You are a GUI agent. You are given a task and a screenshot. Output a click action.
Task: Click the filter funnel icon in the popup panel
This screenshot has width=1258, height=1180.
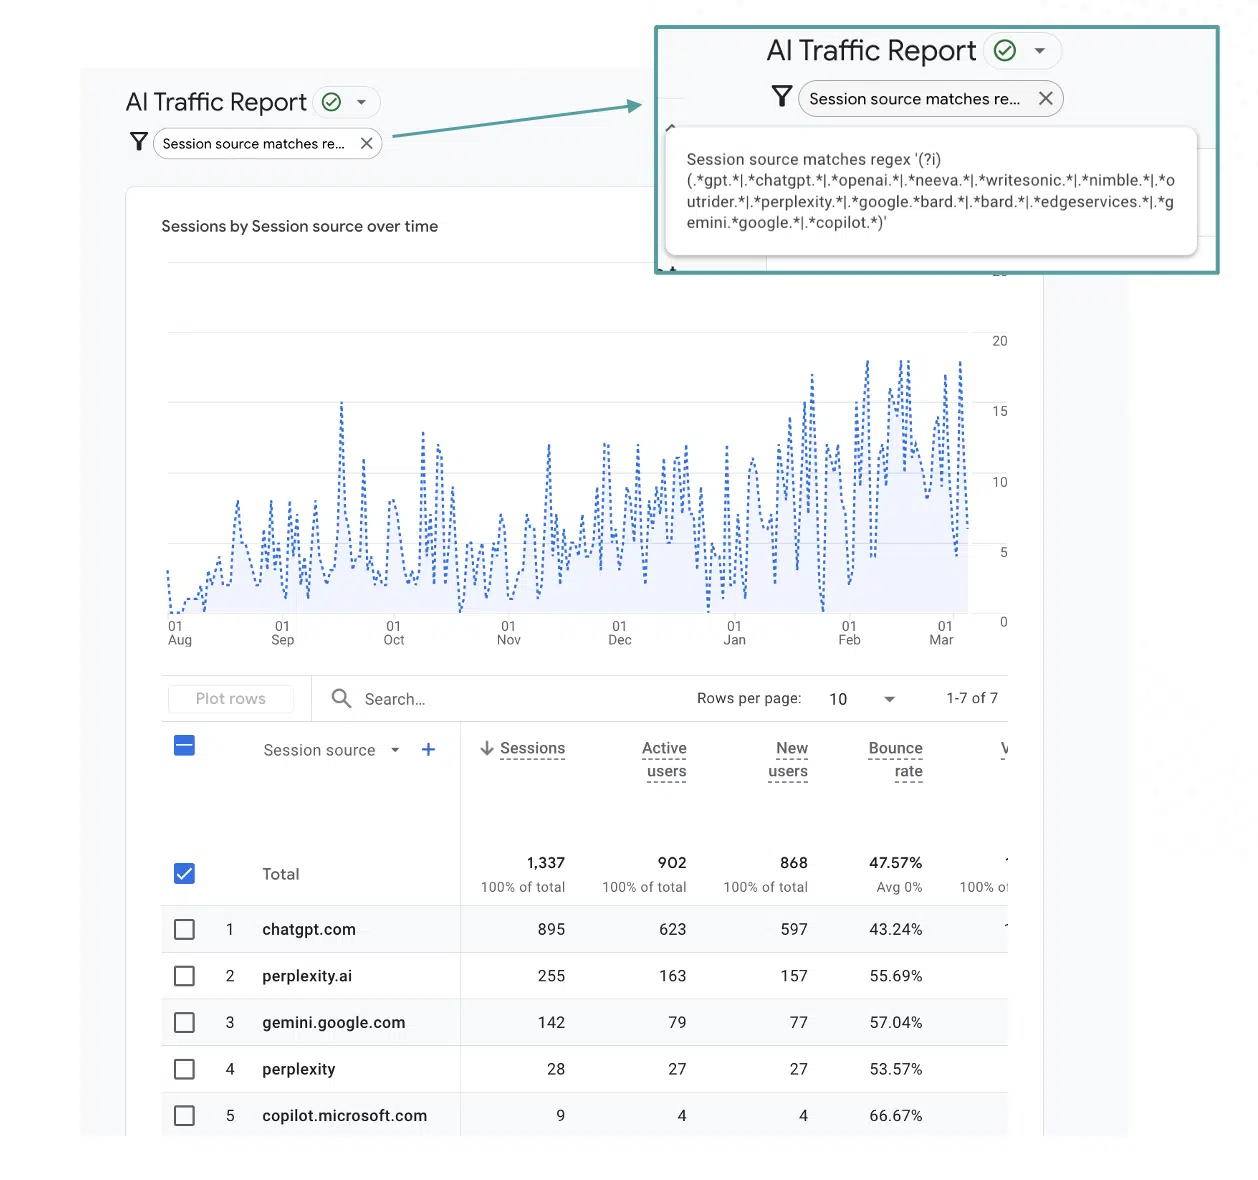[781, 97]
